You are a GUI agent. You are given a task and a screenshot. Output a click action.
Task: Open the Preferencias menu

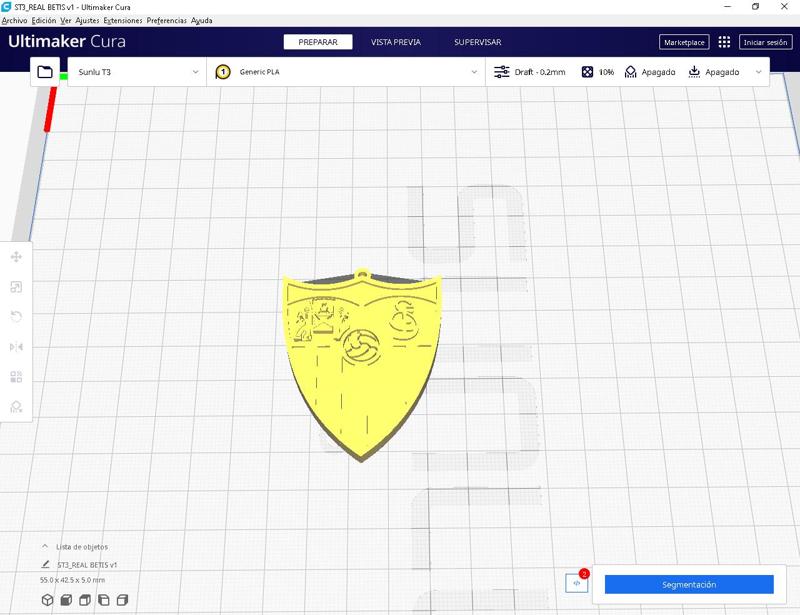point(167,20)
